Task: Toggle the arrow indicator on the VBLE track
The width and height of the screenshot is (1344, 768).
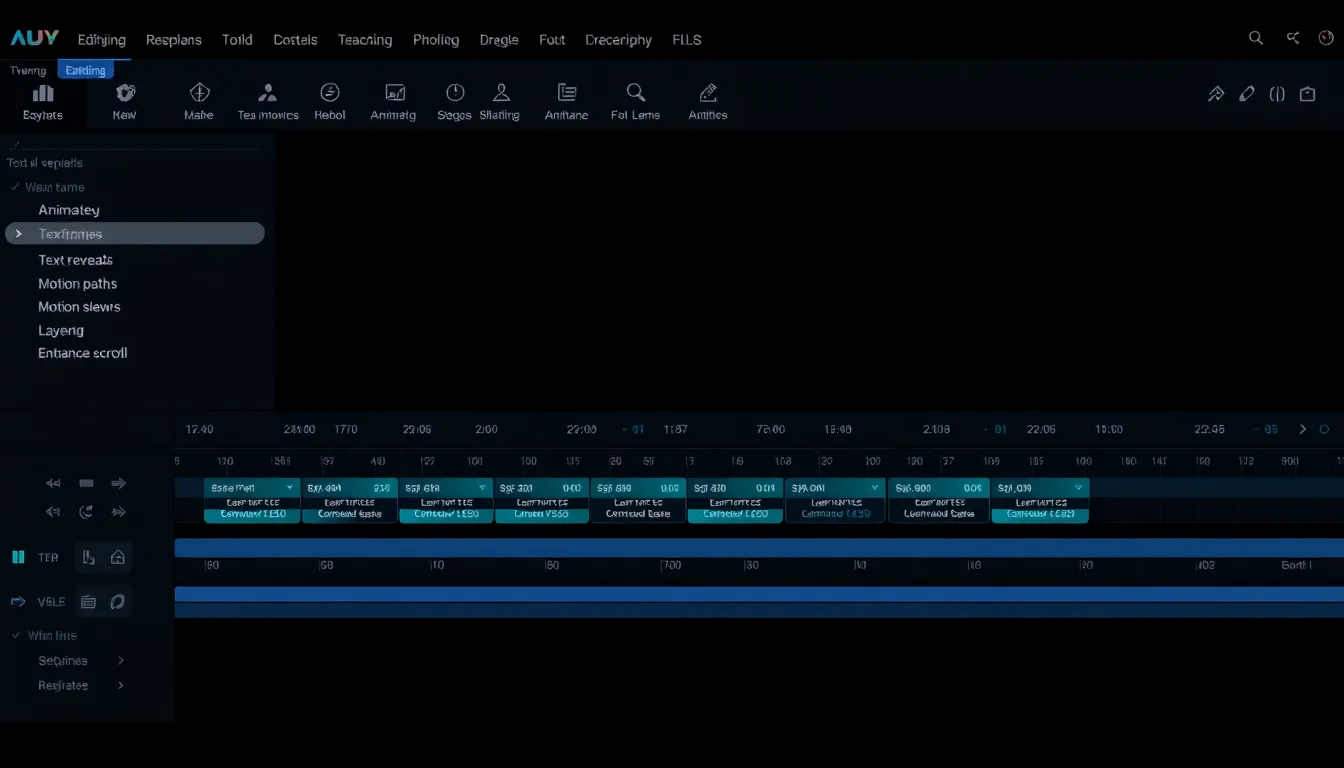Action: pyautogui.click(x=17, y=601)
